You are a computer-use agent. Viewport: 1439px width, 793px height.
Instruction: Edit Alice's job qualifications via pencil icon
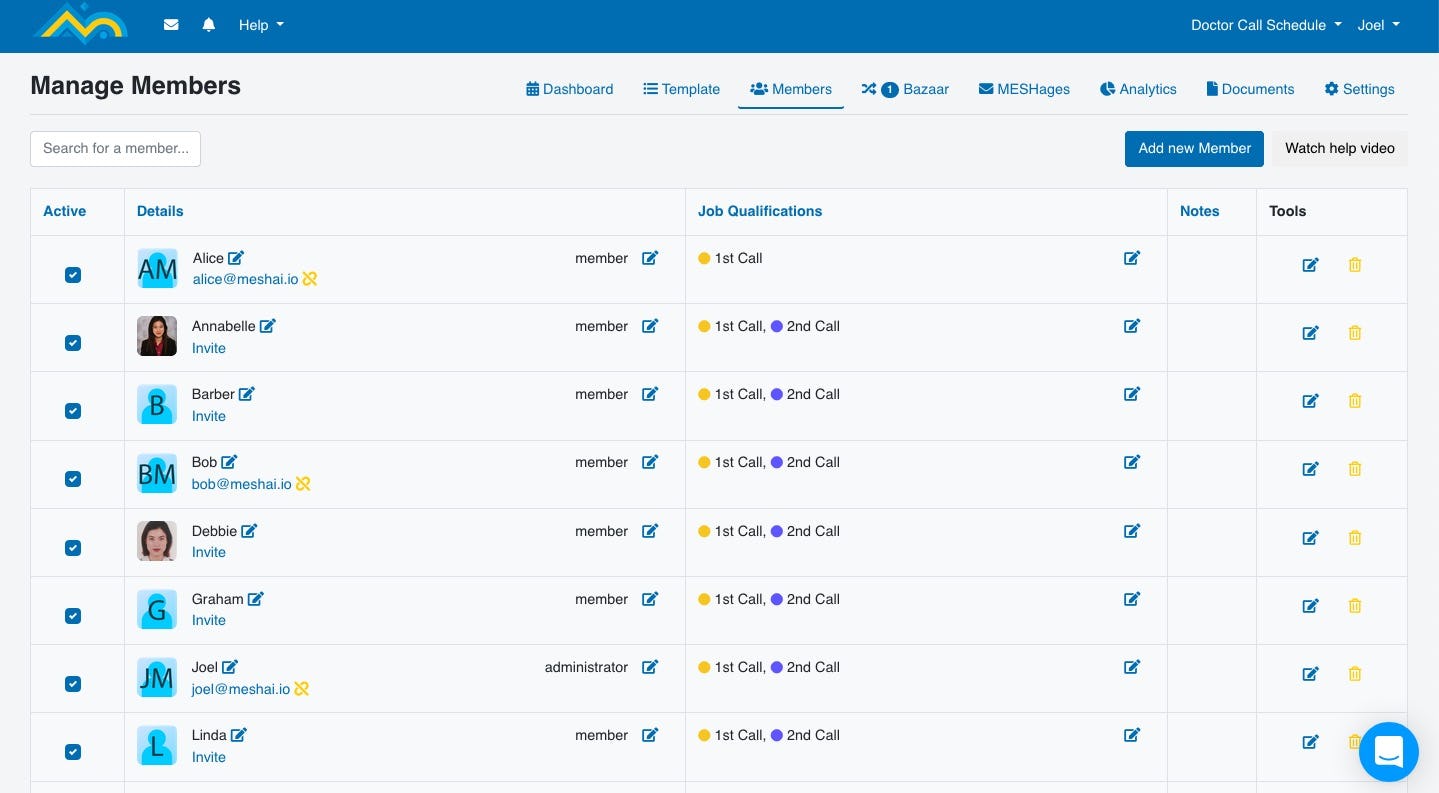(1131, 258)
